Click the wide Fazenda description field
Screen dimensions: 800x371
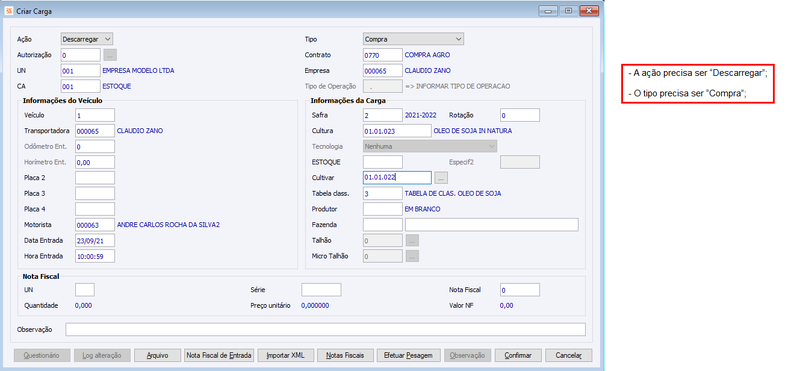tap(492, 225)
